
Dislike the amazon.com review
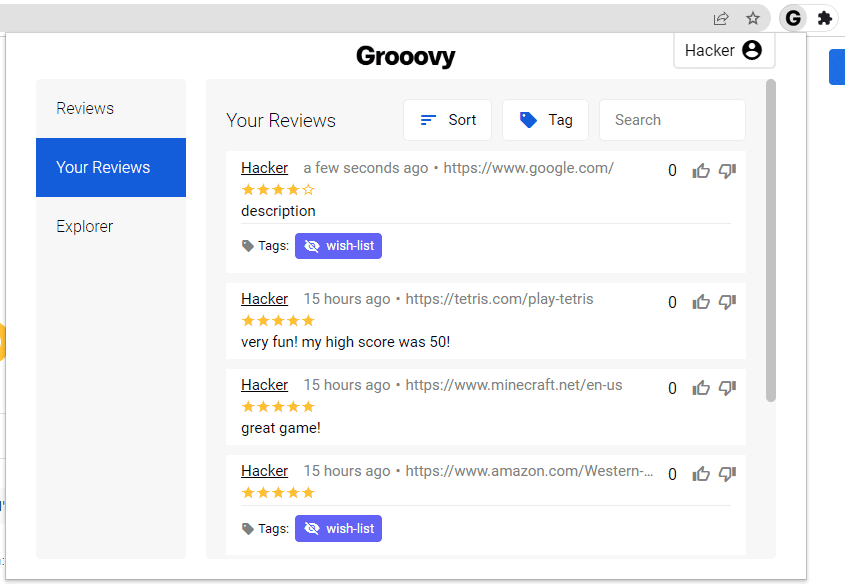[x=728, y=474]
